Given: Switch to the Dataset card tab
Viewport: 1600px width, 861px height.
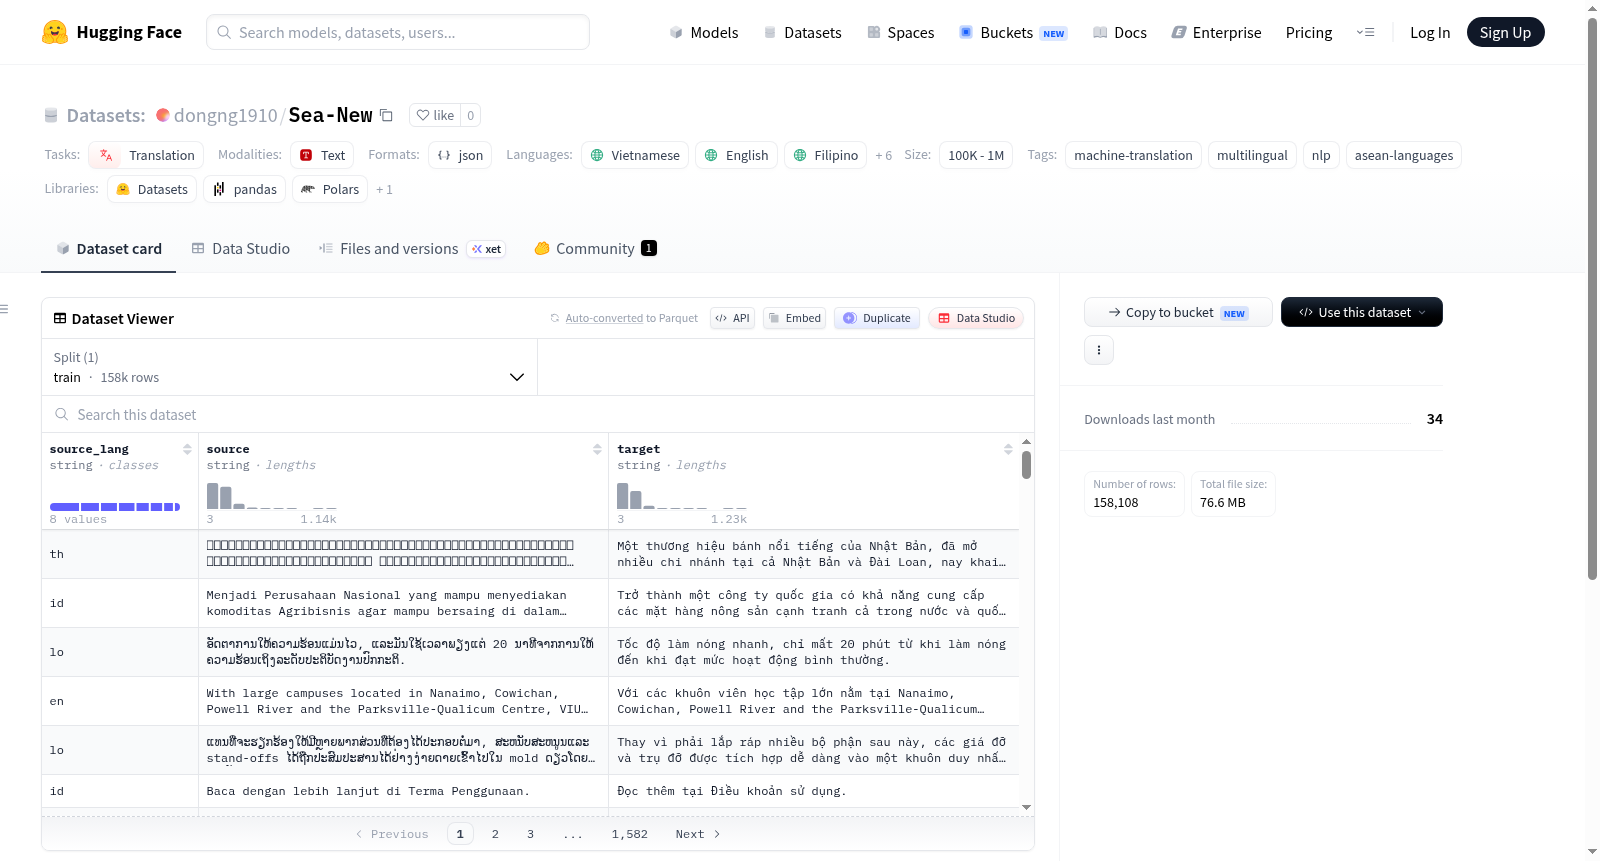Looking at the screenshot, I should tap(109, 249).
